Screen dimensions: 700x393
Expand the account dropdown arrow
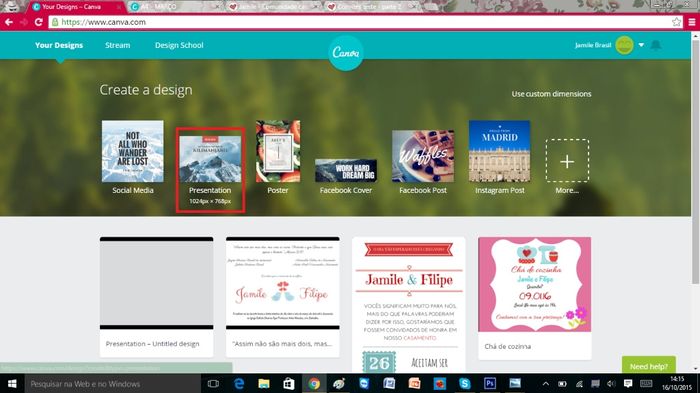(x=641, y=45)
